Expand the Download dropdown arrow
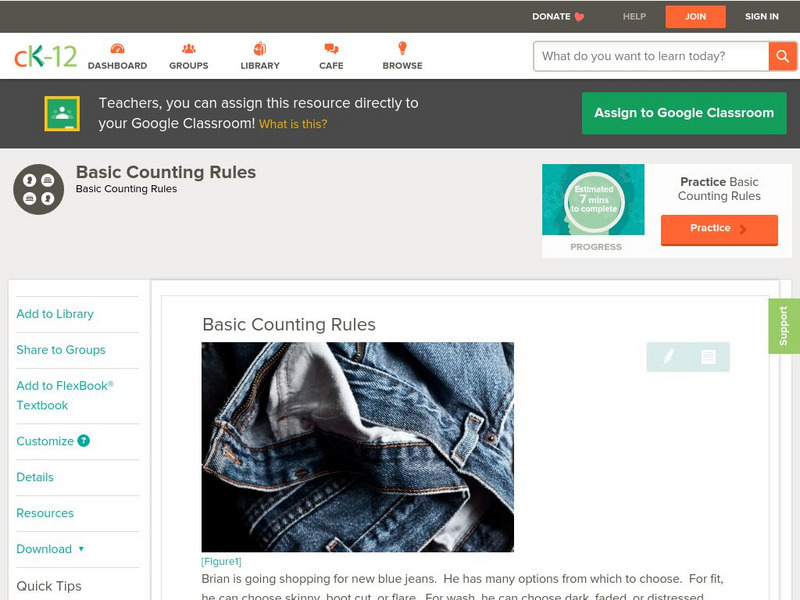This screenshot has height=600, width=800. pos(81,549)
